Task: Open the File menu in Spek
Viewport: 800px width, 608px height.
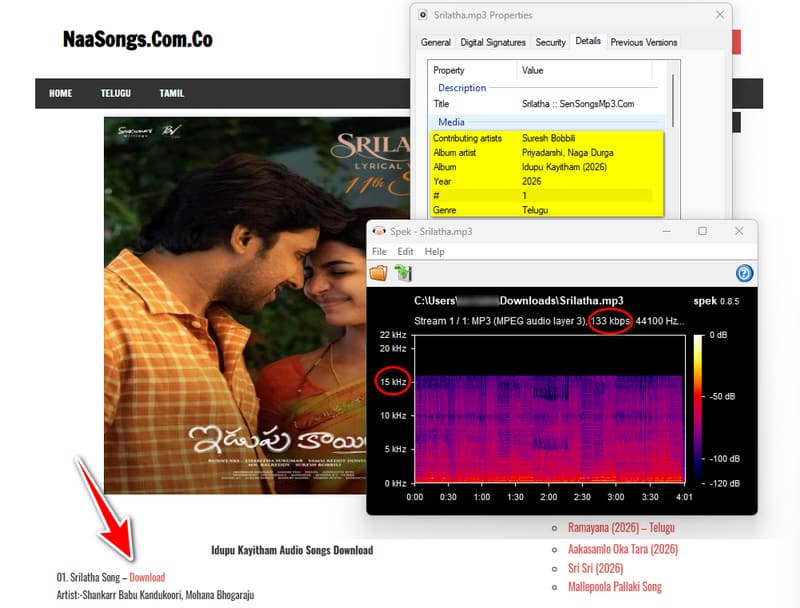Action: coord(379,251)
